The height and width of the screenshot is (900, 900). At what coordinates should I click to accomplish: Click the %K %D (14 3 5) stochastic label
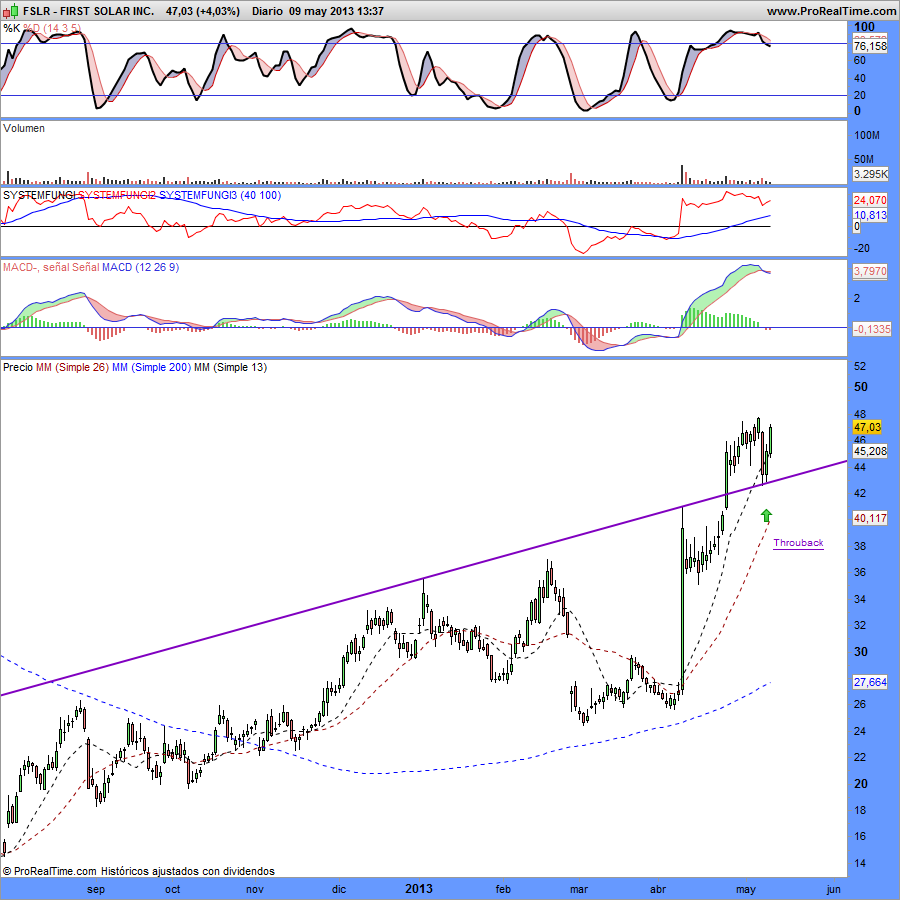click(42, 28)
